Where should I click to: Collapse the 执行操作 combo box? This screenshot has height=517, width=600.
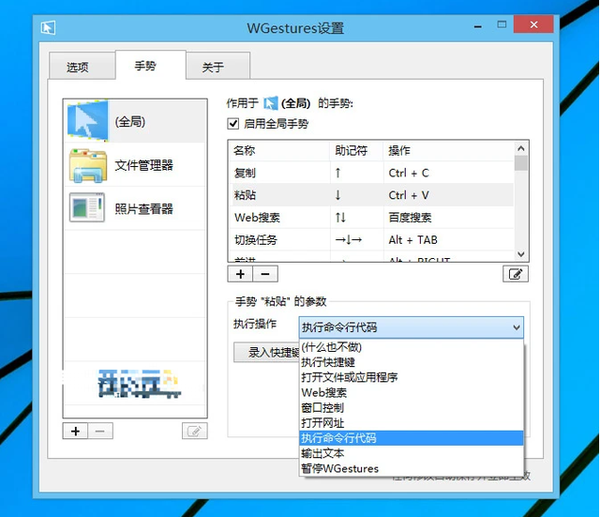click(x=516, y=327)
